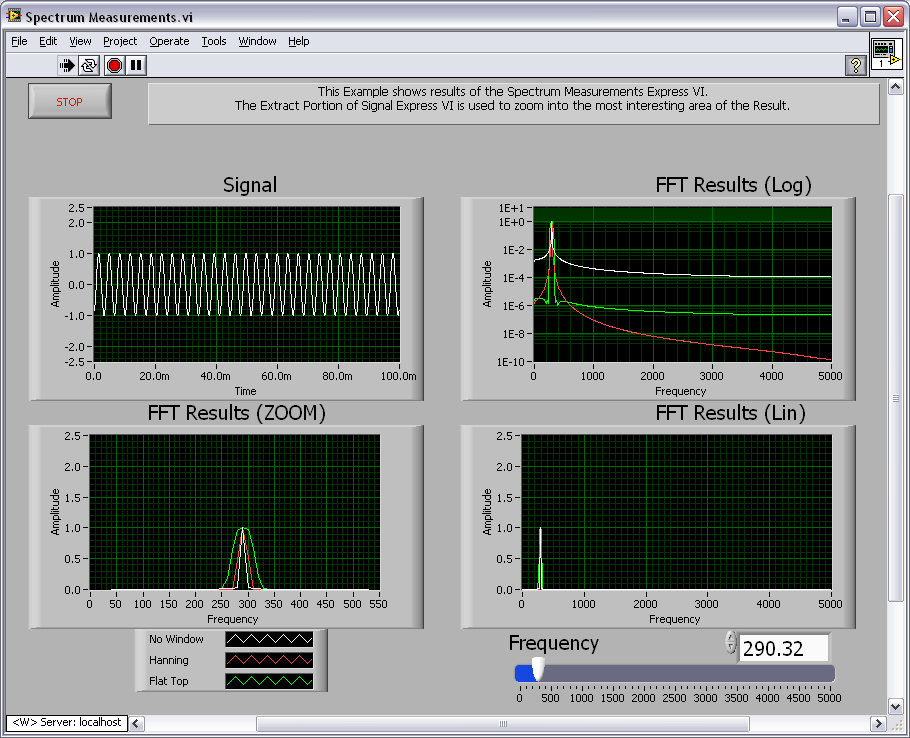Viewport: 910px width, 738px height.
Task: Click the Run arrow toolbar icon
Action: pyautogui.click(x=67, y=65)
